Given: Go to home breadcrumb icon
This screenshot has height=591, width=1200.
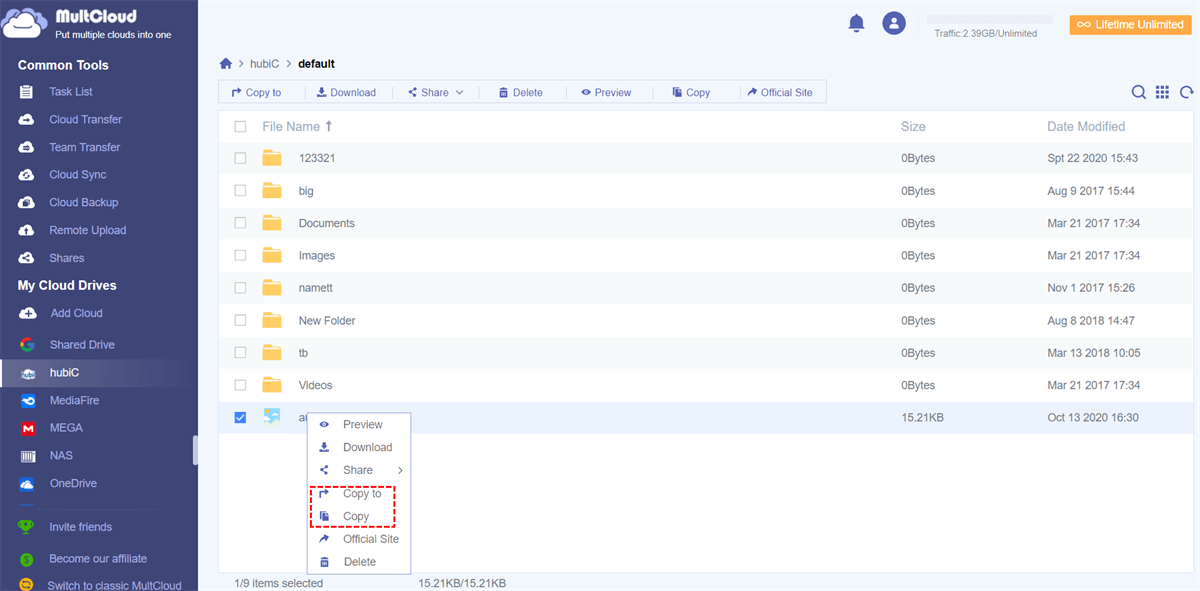Looking at the screenshot, I should 226,63.
